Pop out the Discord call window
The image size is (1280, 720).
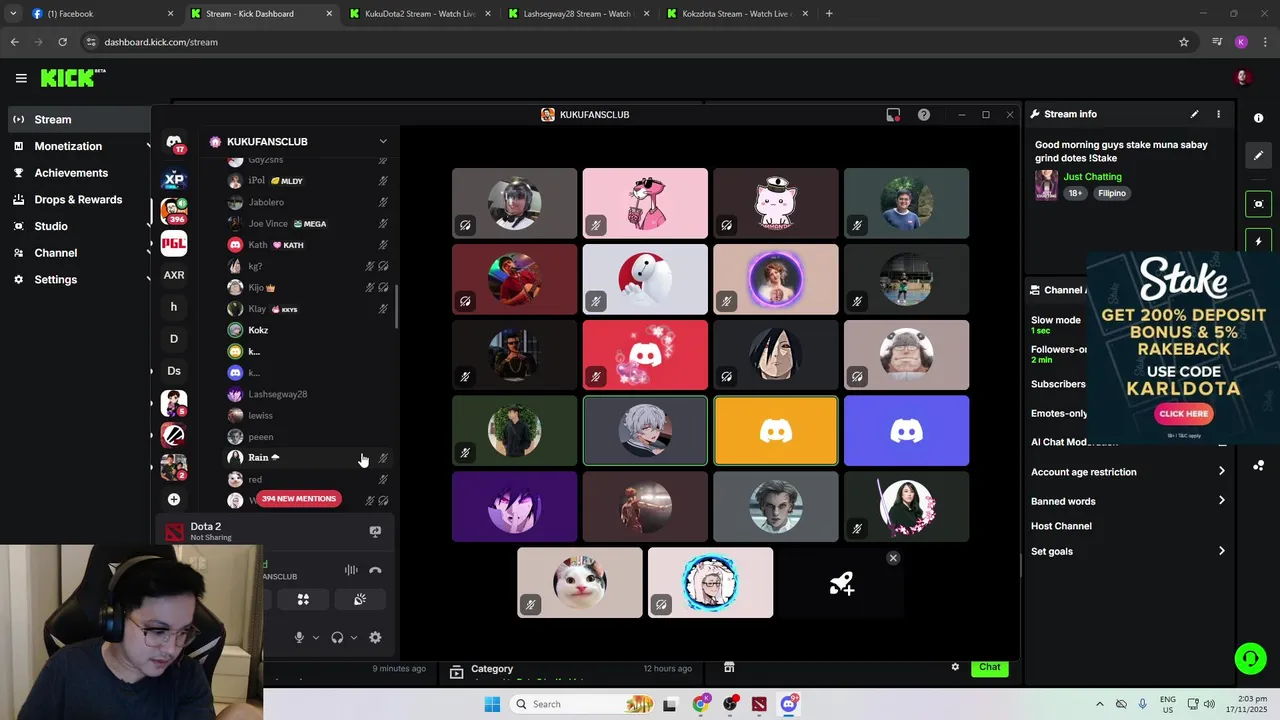pyautogui.click(x=893, y=115)
